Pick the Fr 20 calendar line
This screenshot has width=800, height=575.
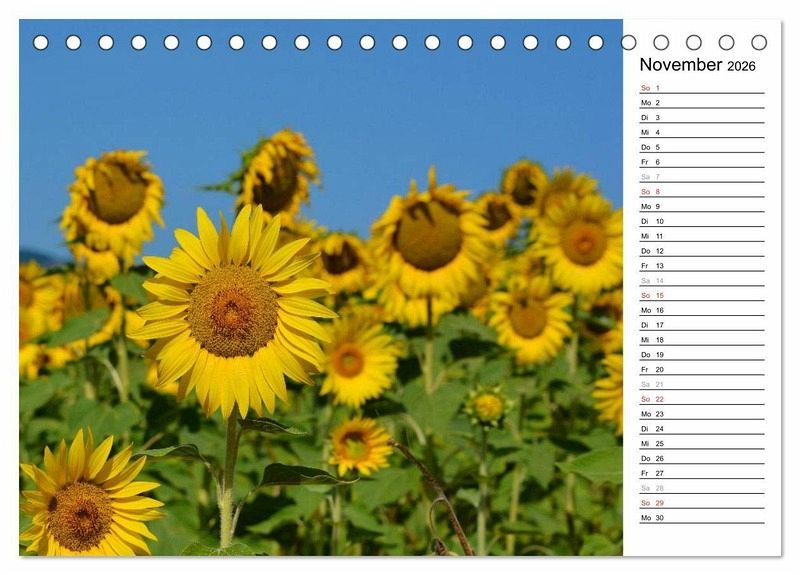tap(700, 369)
